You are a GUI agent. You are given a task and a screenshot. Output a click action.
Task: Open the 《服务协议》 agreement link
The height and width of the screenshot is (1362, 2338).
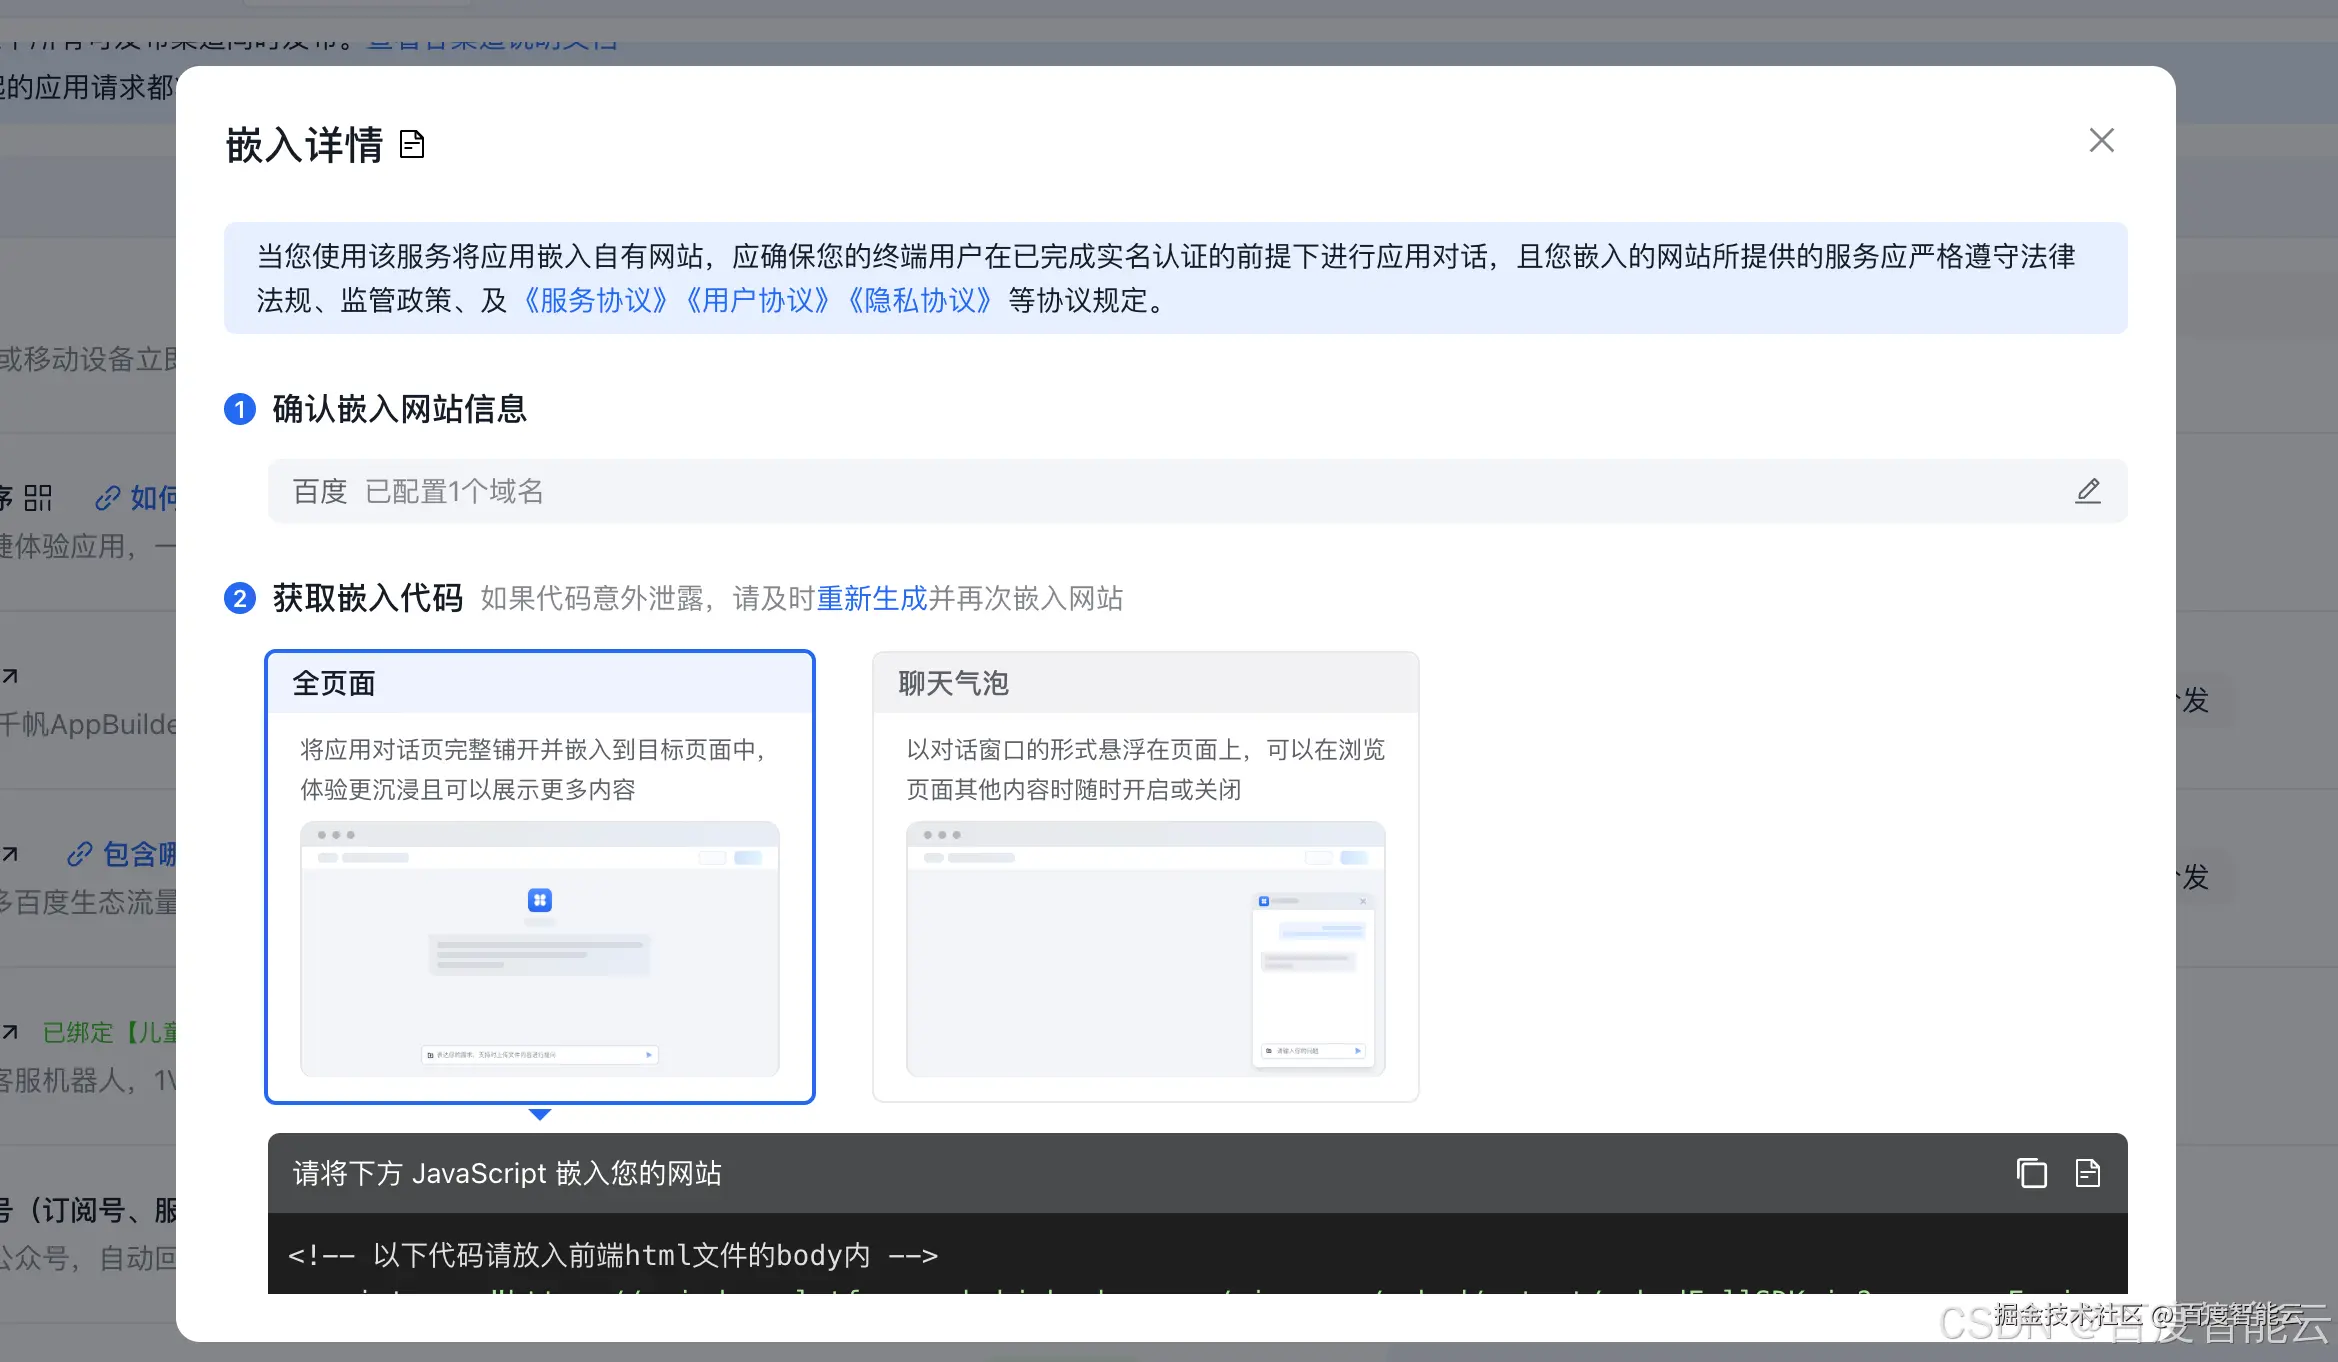coord(596,301)
